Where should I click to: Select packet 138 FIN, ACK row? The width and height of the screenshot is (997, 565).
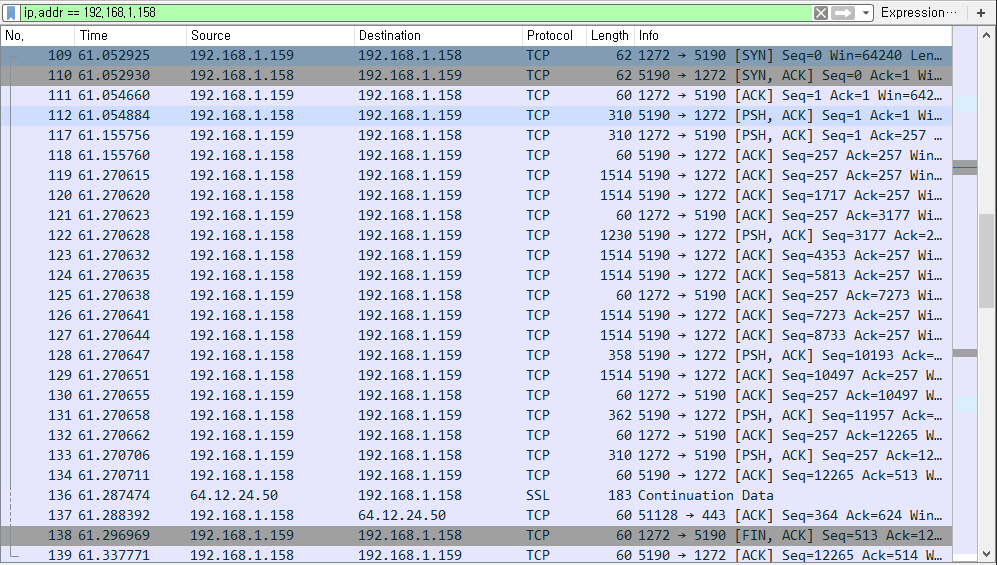pyautogui.click(x=476, y=536)
